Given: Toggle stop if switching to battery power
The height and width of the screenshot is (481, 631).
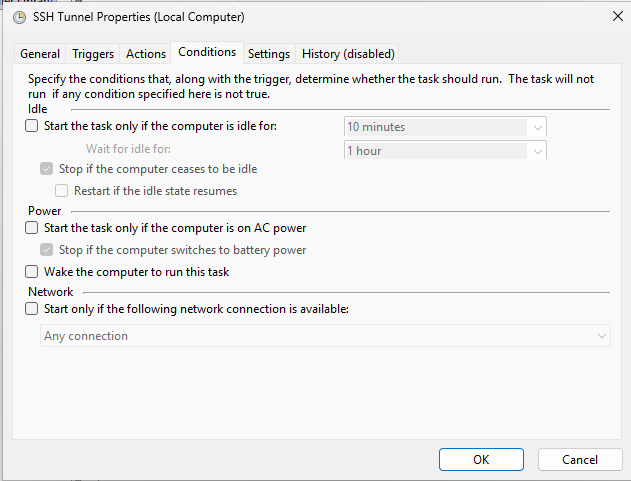Looking at the screenshot, I should pyautogui.click(x=47, y=250).
